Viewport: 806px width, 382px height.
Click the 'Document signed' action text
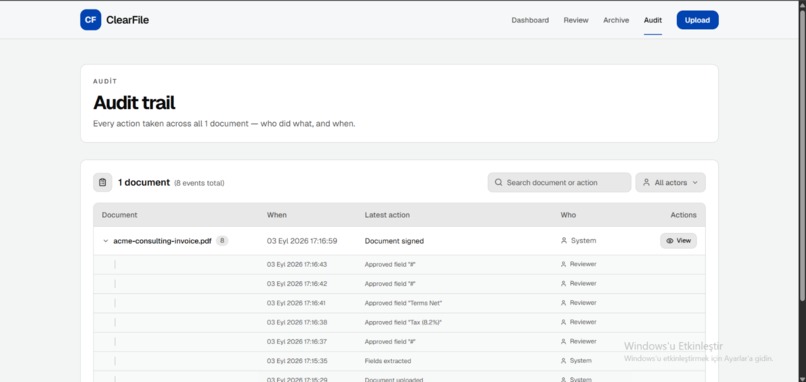[x=394, y=241]
